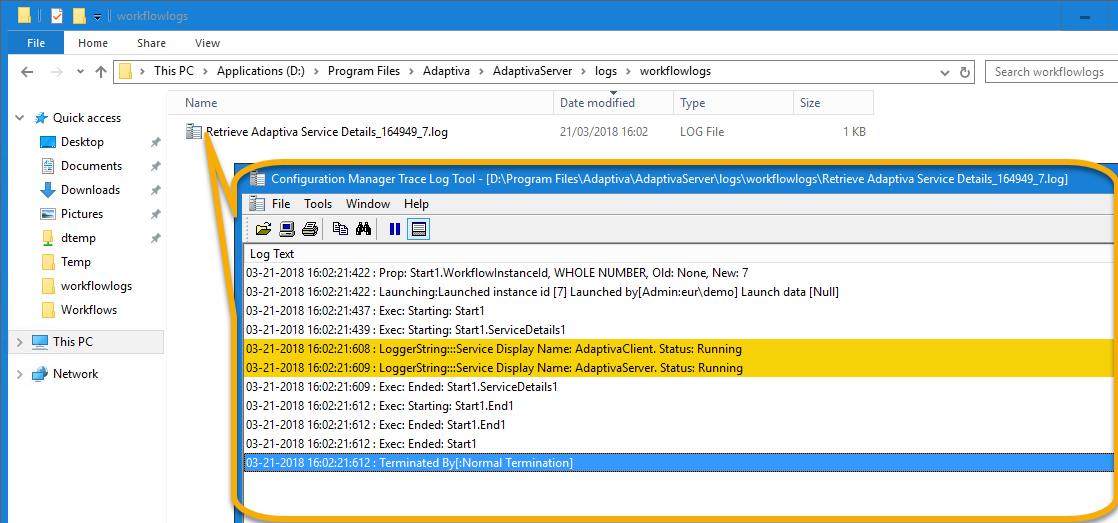This screenshot has width=1118, height=523.
Task: Sort files by the Type column header
Action: [733, 103]
